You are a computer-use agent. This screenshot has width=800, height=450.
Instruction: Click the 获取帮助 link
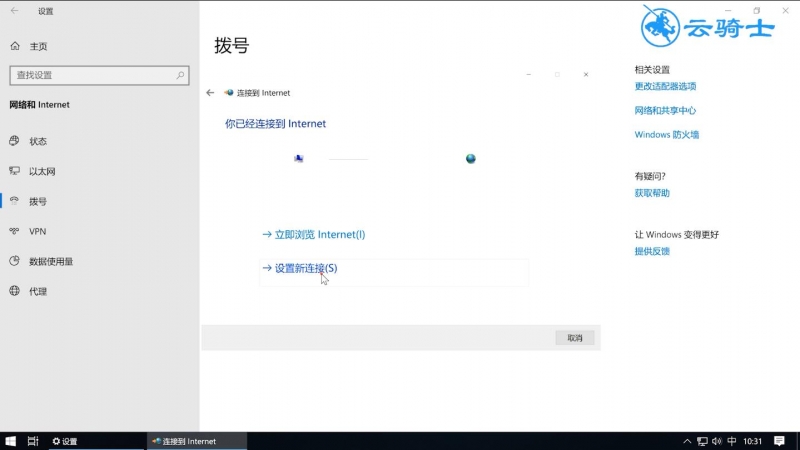click(x=652, y=193)
